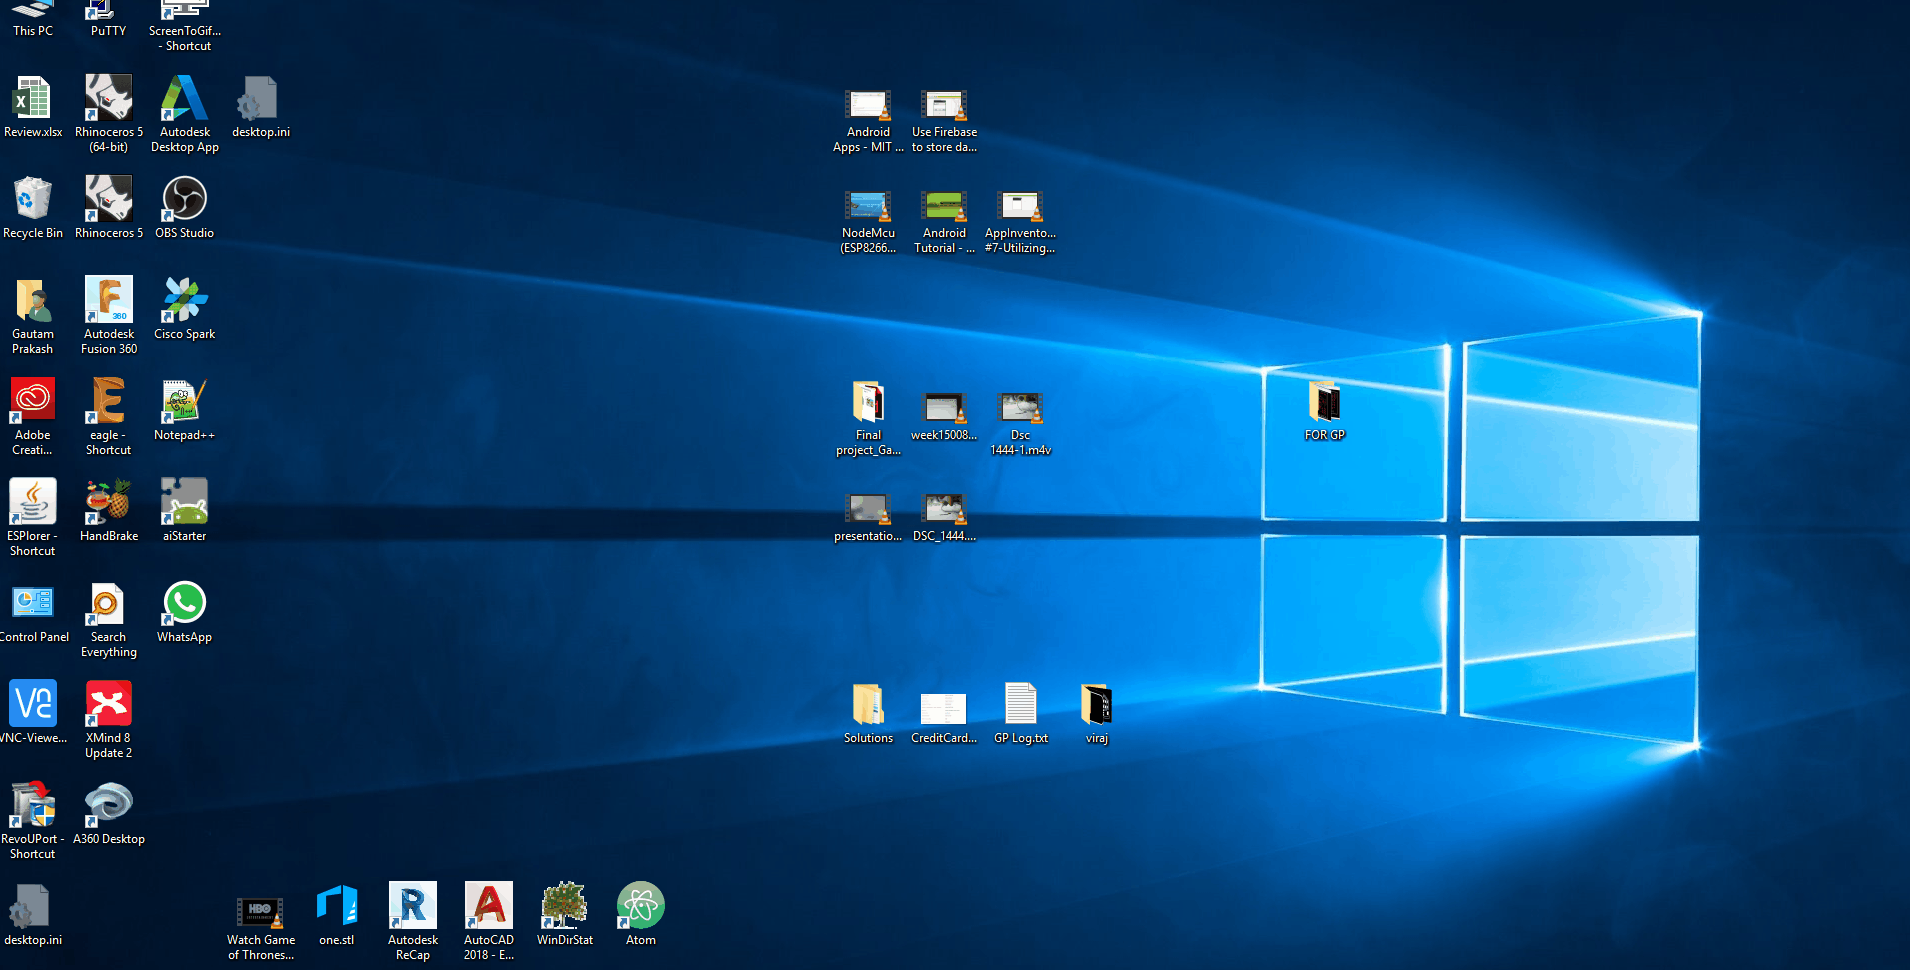1910x970 pixels.
Task: Select desktop.ini file below RevoUPort shortcut
Action: click(33, 915)
